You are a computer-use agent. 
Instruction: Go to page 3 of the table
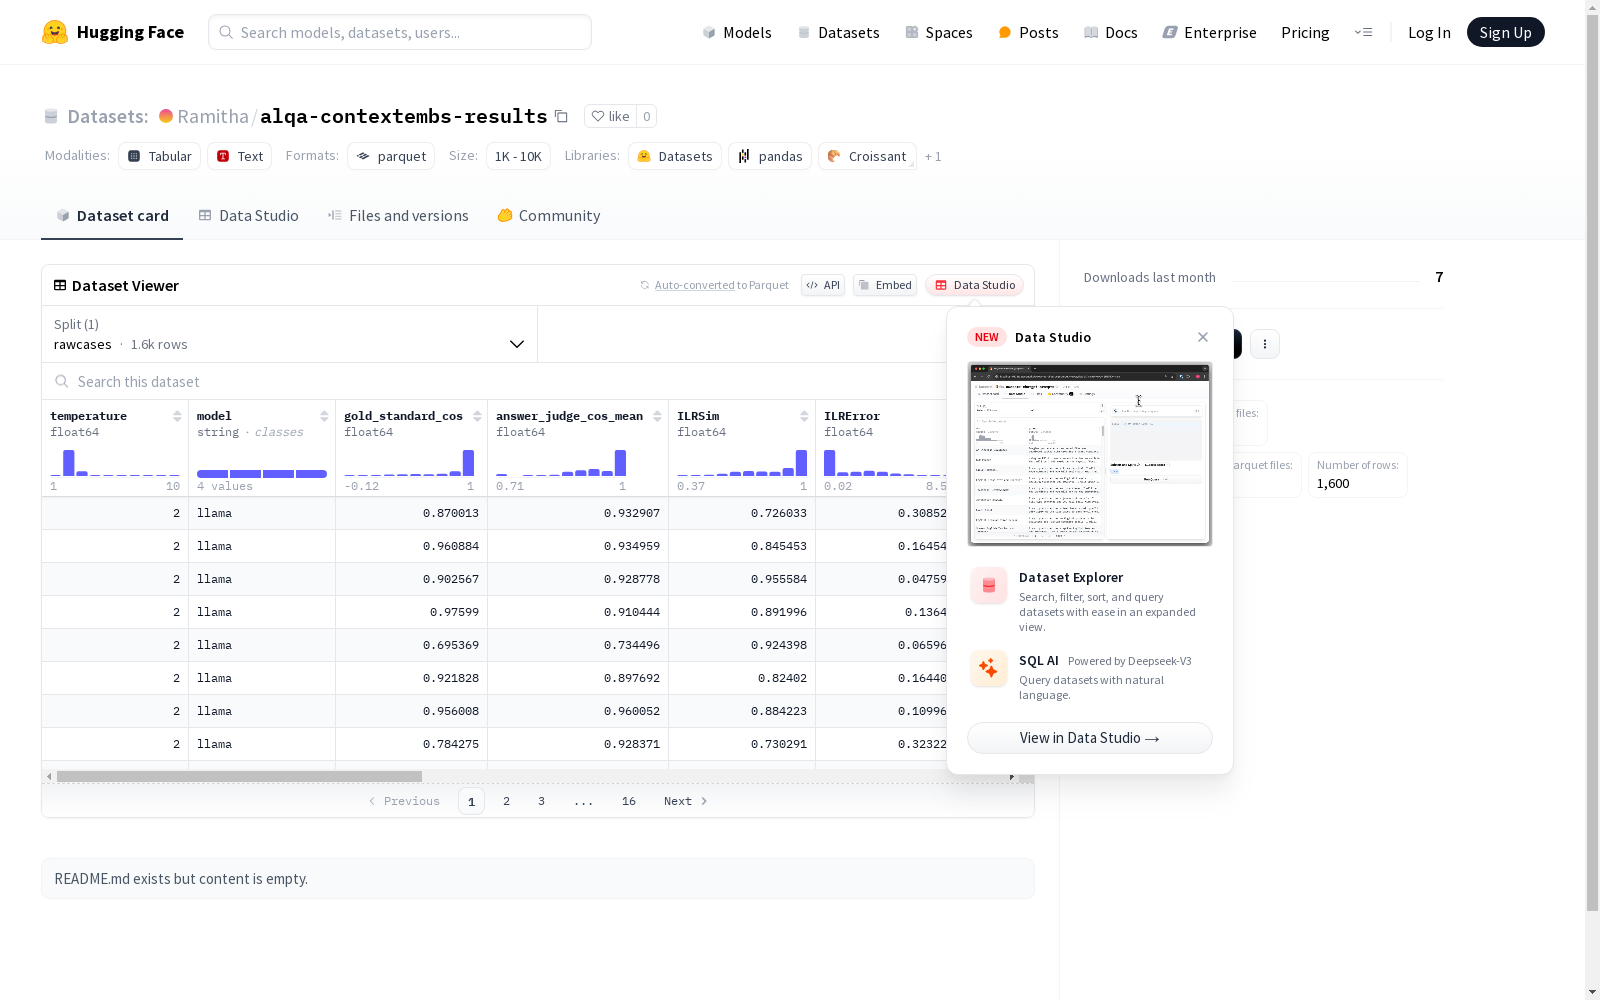[x=542, y=801]
